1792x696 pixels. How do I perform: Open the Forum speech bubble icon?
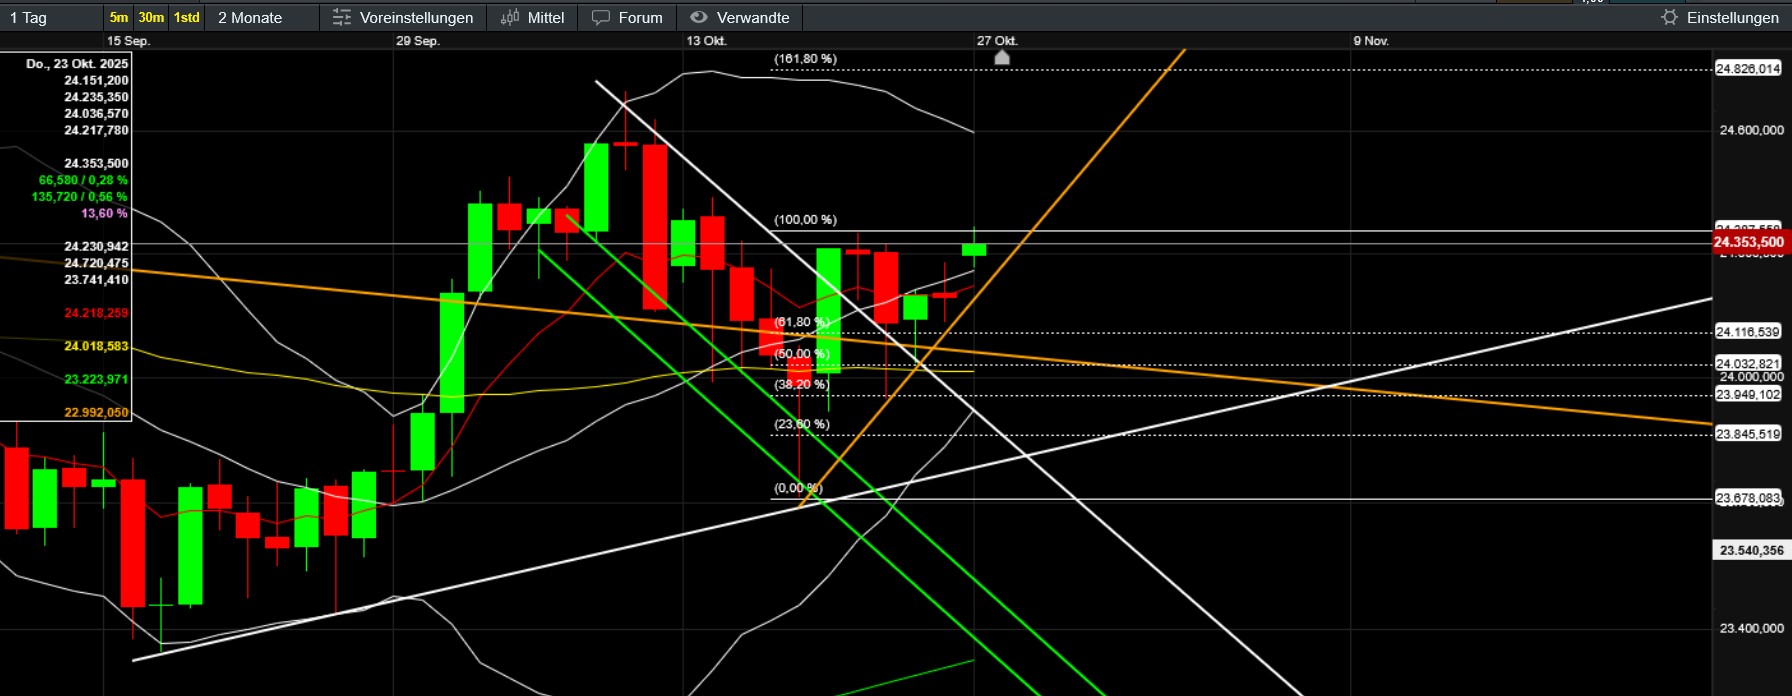coord(601,18)
